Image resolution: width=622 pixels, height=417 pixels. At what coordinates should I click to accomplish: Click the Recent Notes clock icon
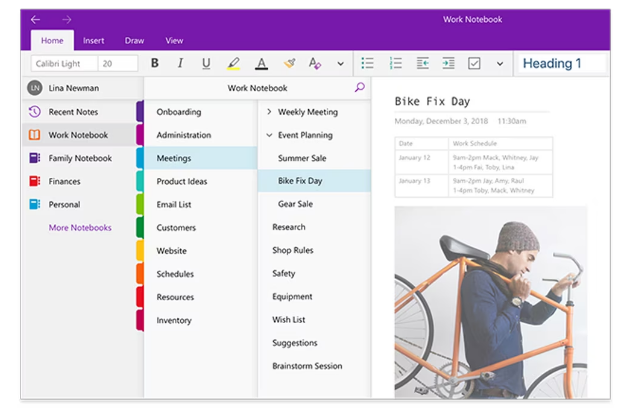pyautogui.click(x=35, y=112)
